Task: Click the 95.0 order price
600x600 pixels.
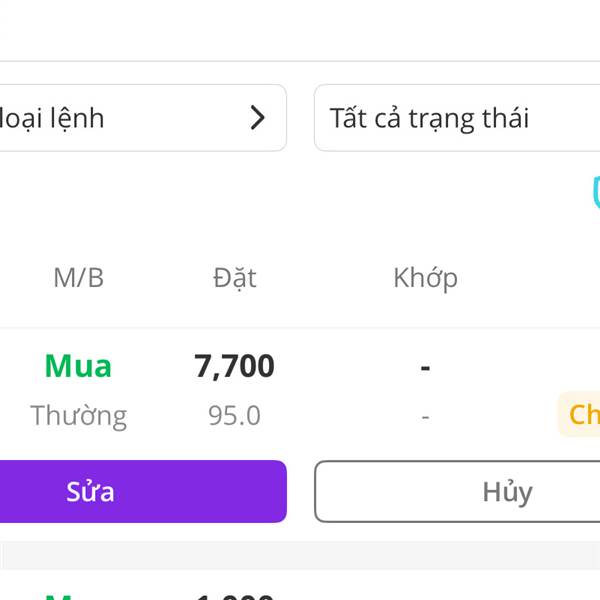Action: tap(234, 416)
